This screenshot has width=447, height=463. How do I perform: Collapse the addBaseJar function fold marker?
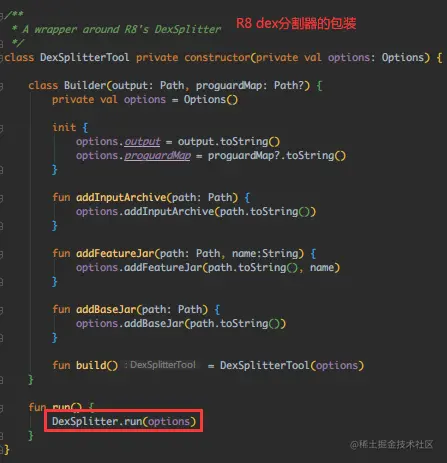(x=2, y=310)
